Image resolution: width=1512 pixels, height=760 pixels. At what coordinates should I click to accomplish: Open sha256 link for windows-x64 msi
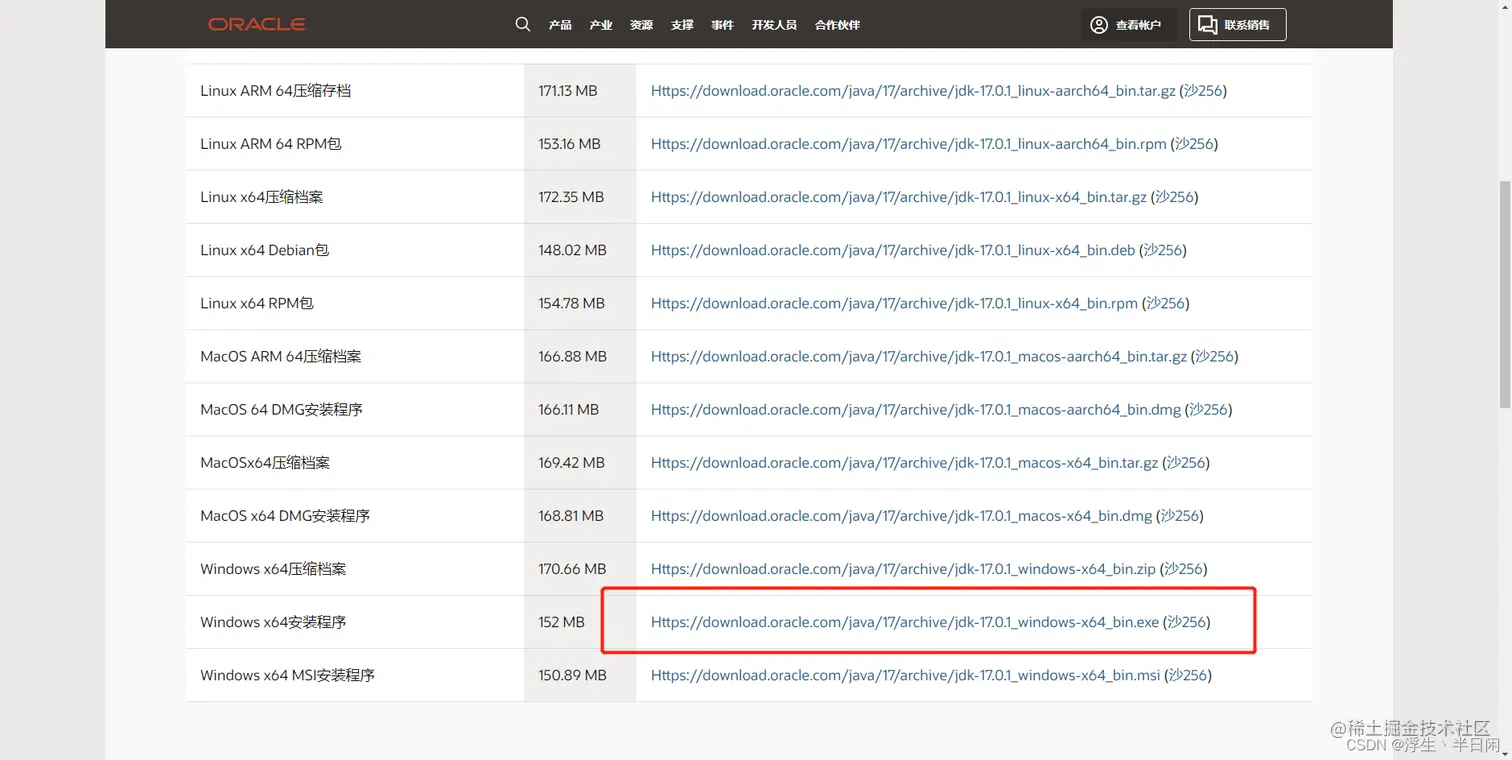click(x=1188, y=675)
